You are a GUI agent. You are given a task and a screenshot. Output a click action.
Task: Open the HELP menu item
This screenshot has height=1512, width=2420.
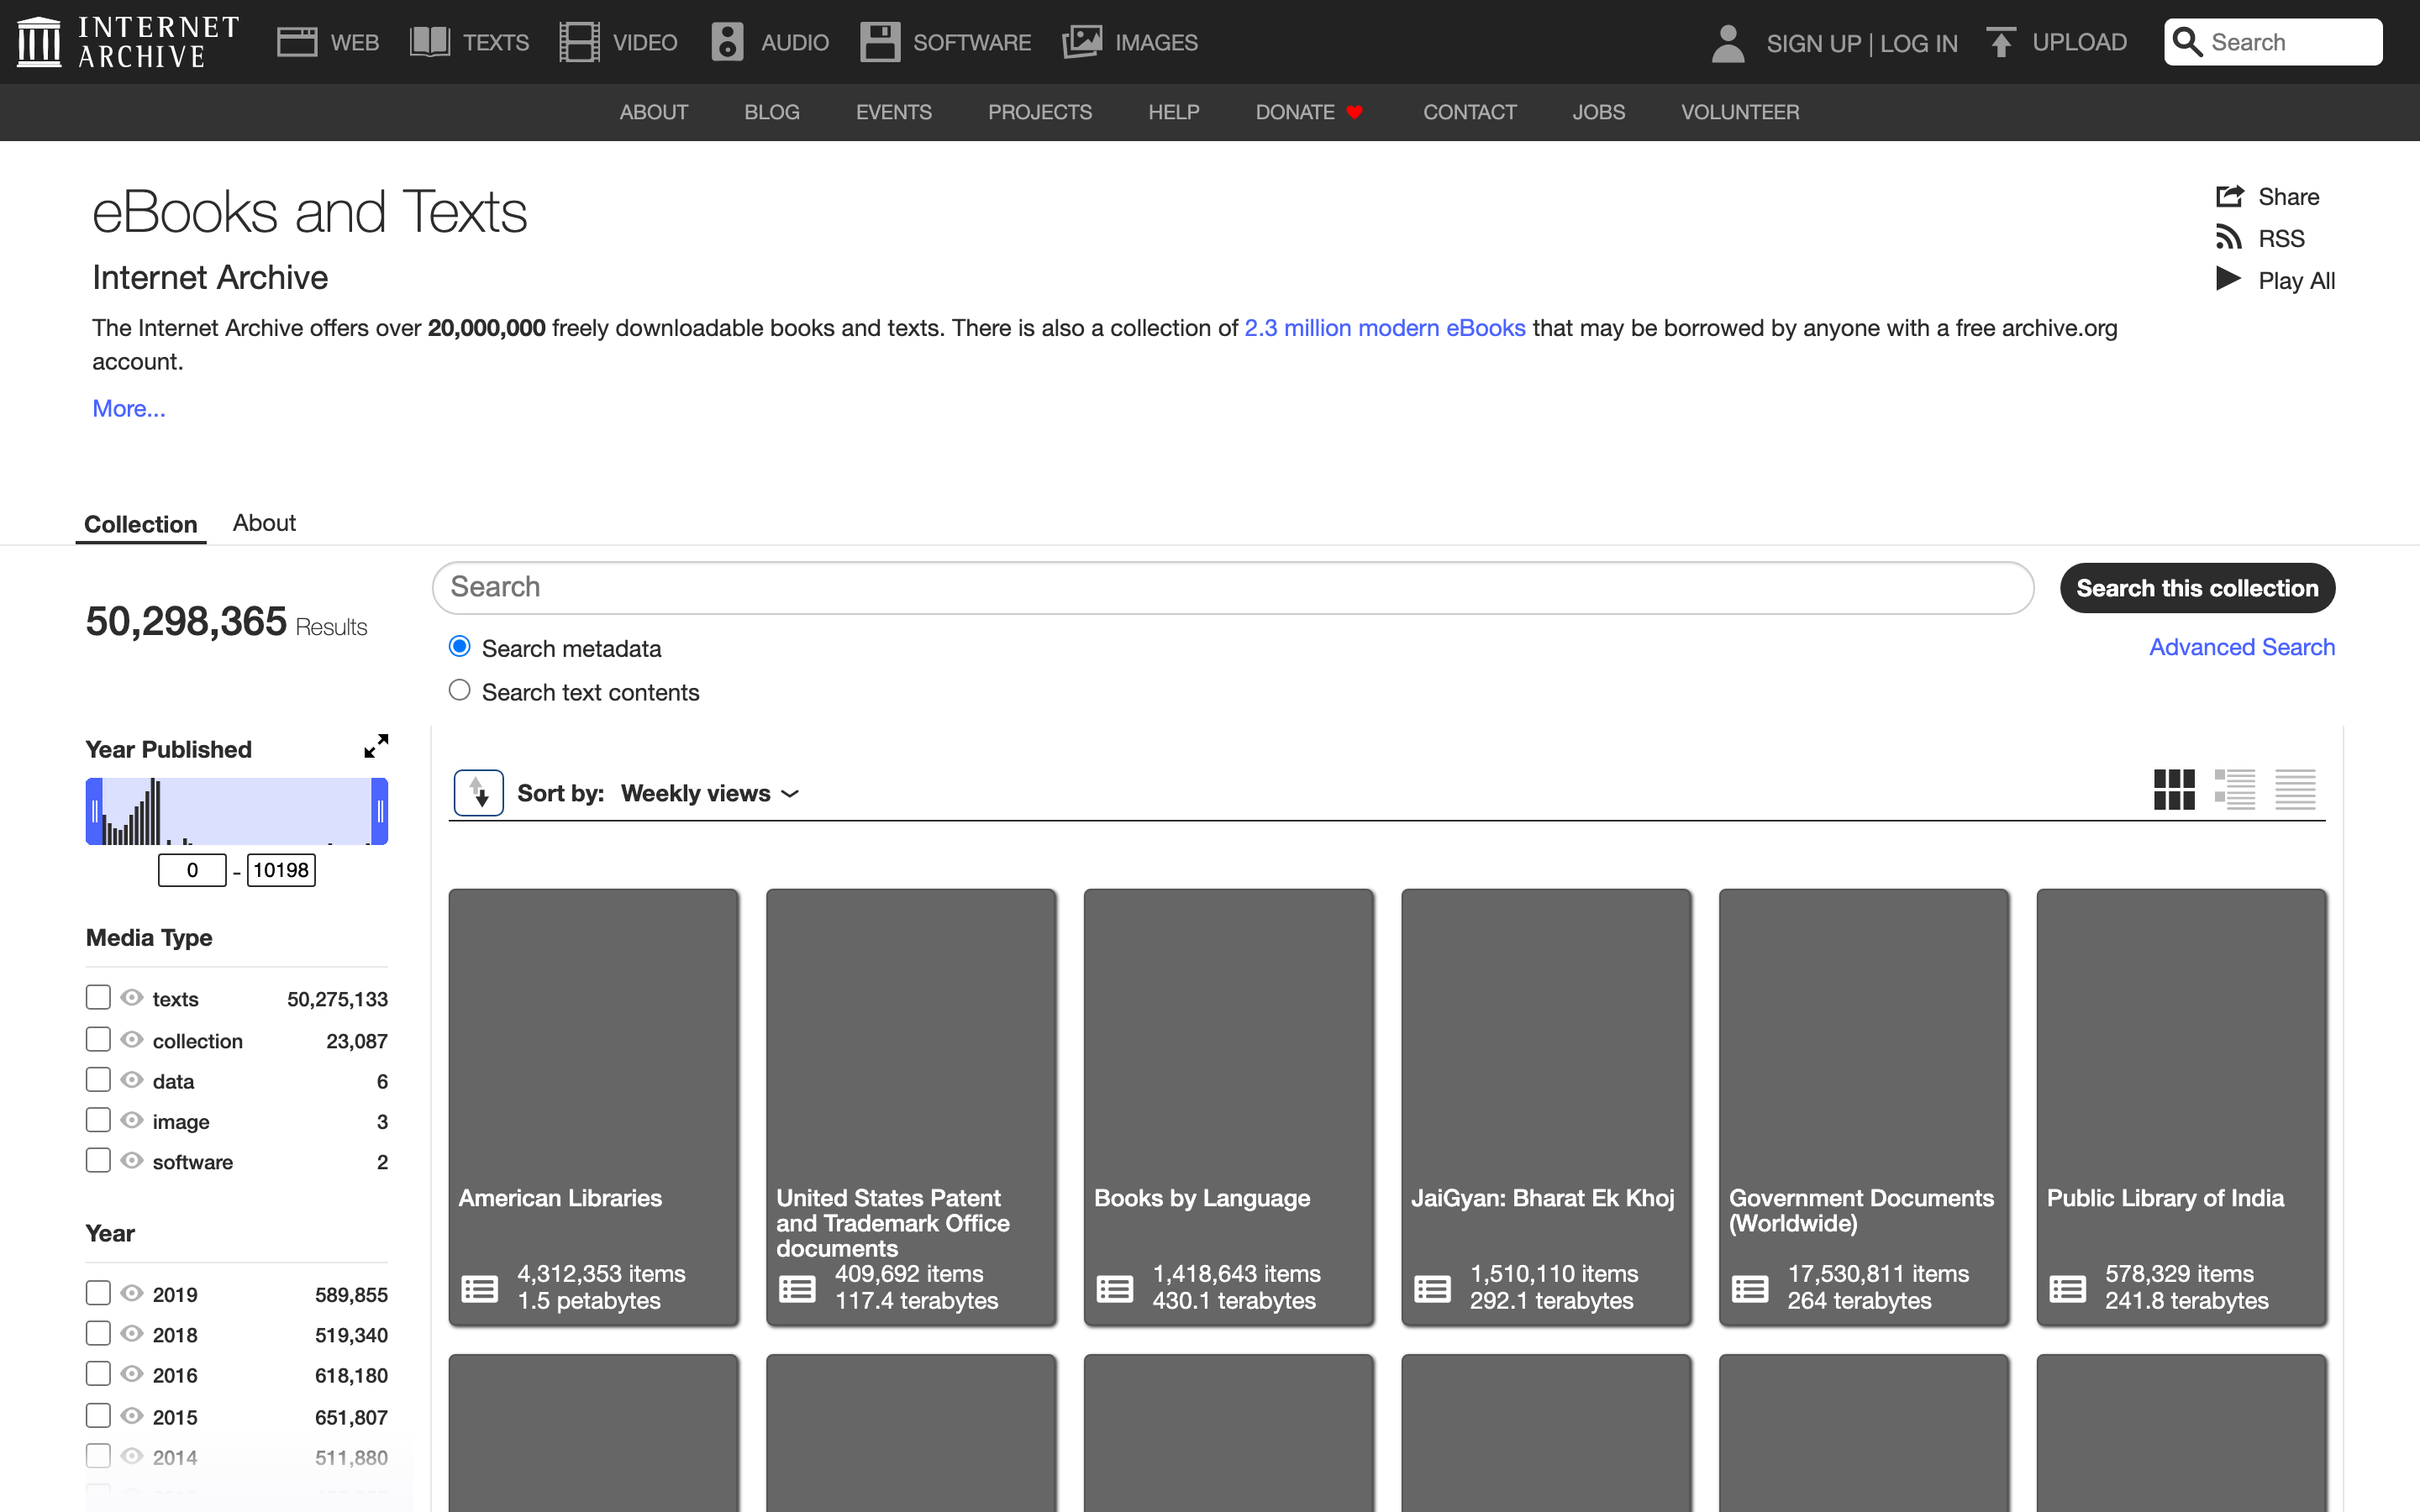pyautogui.click(x=1174, y=112)
